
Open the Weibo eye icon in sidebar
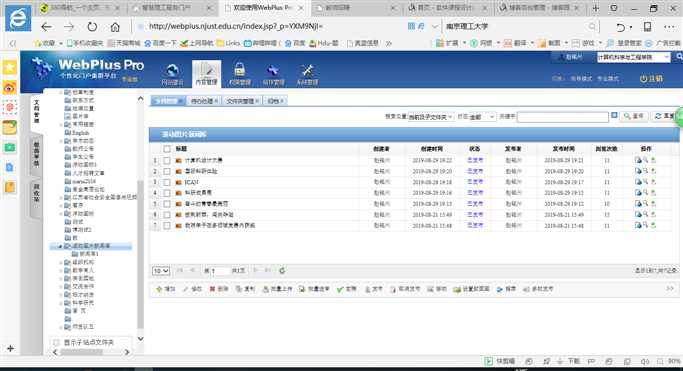click(10, 88)
